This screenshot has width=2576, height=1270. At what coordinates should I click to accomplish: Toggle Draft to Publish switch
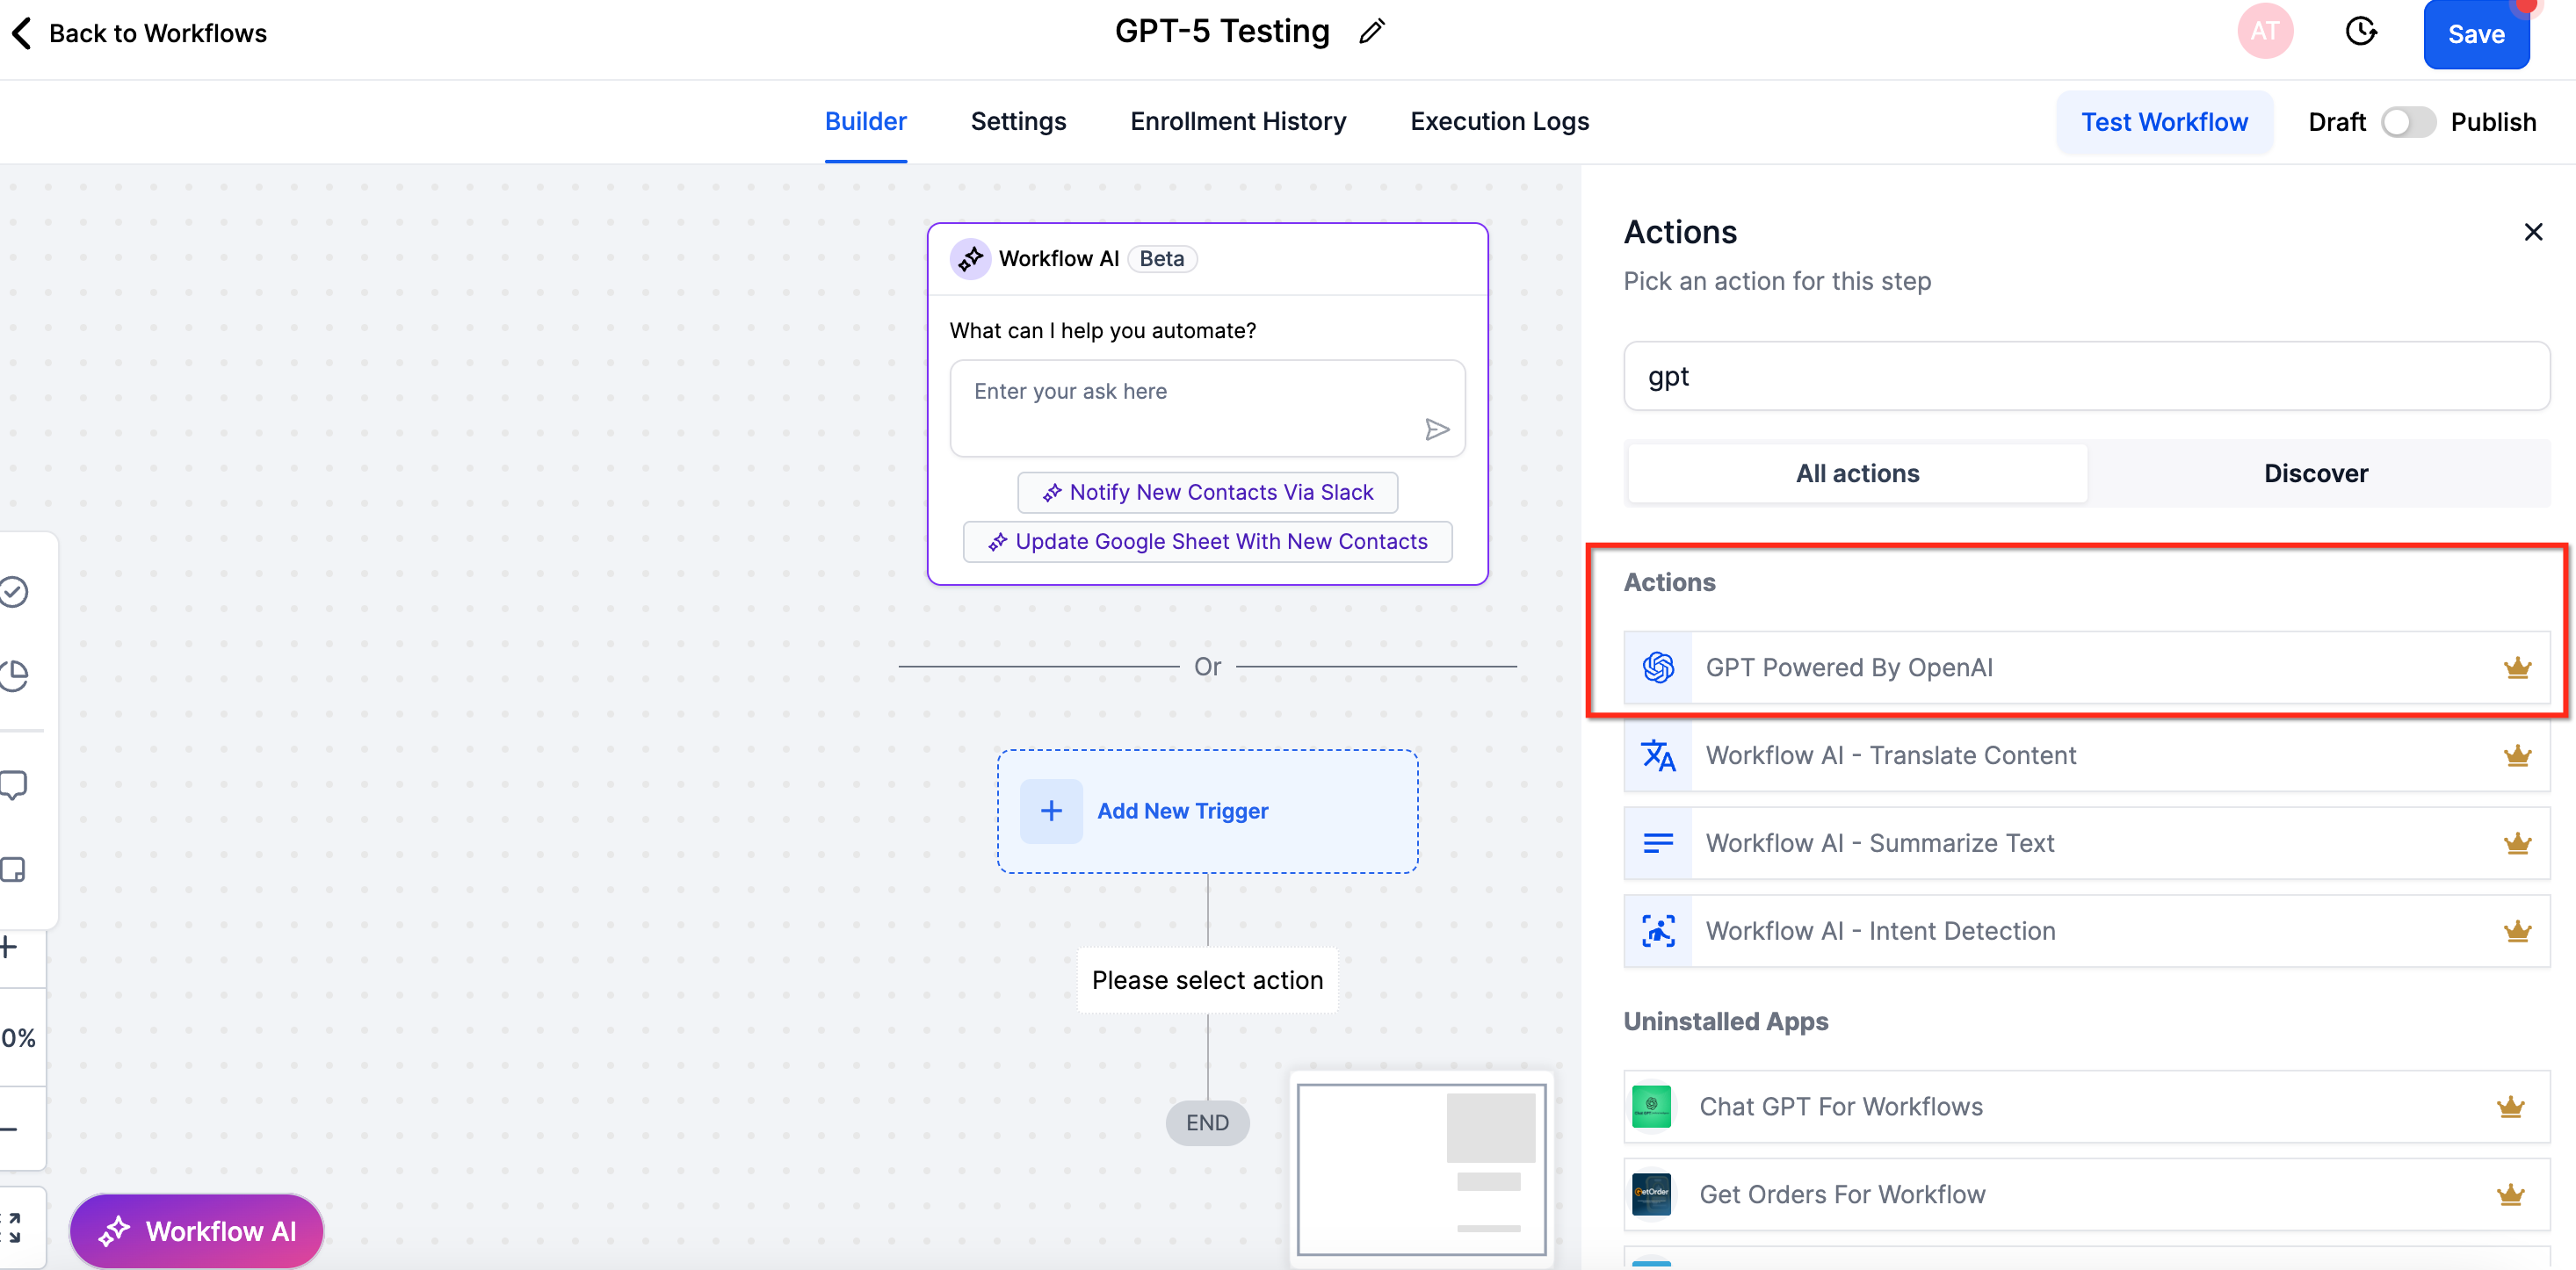point(2407,122)
